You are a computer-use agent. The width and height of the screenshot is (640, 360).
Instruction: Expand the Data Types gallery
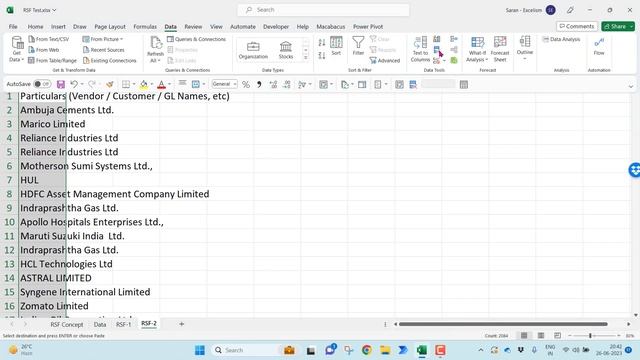tap(306, 58)
